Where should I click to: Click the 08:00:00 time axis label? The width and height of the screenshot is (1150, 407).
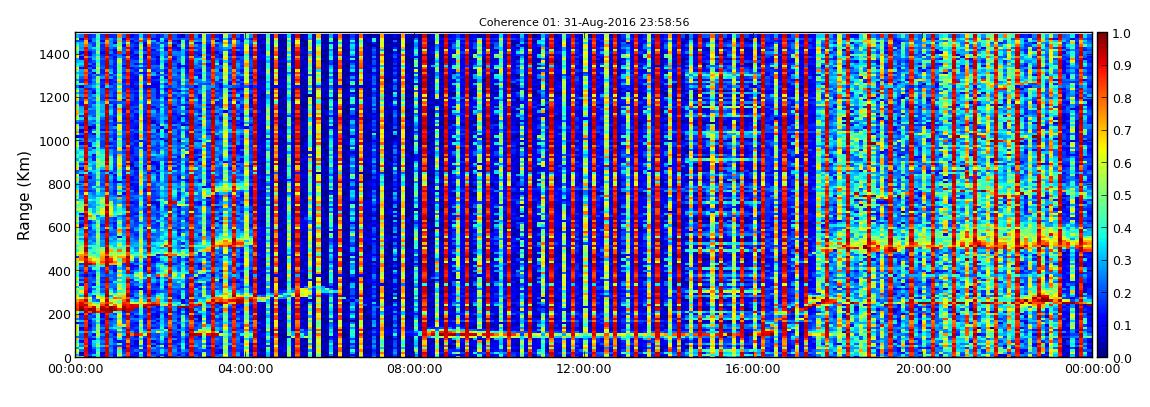pyautogui.click(x=415, y=369)
